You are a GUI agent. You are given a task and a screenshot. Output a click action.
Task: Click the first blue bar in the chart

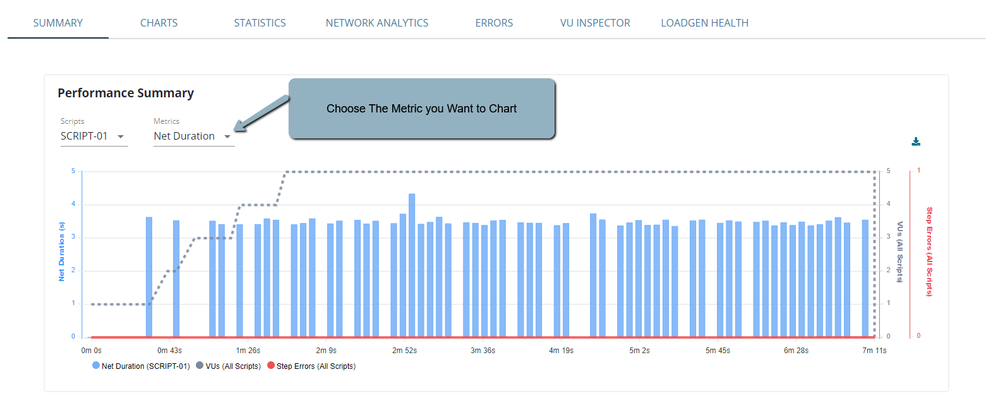point(149,277)
